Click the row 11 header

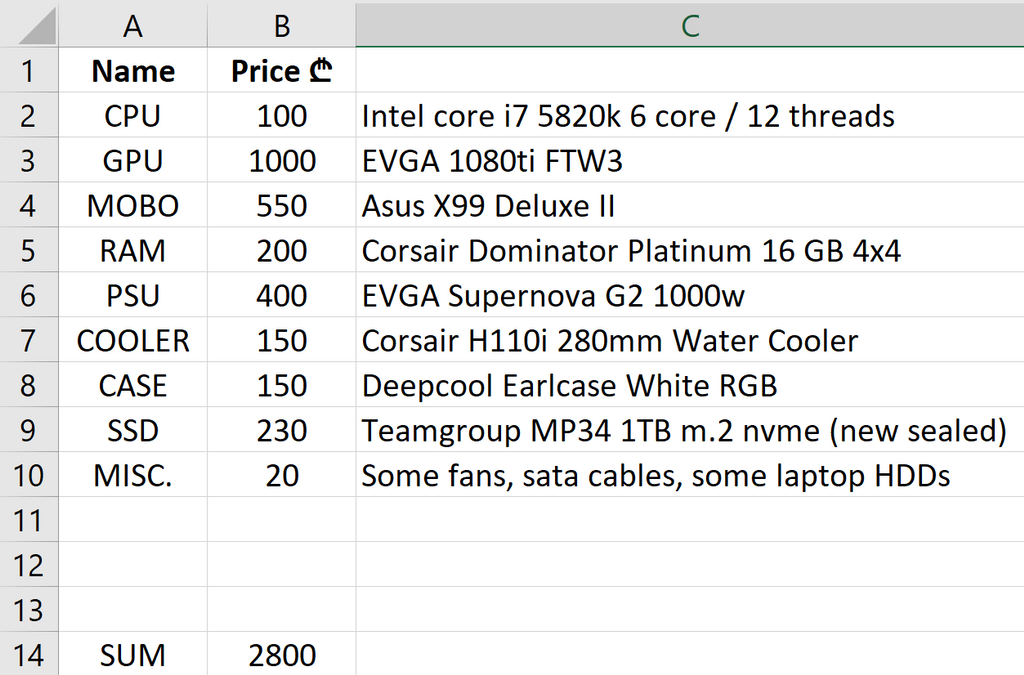pyautogui.click(x=28, y=520)
